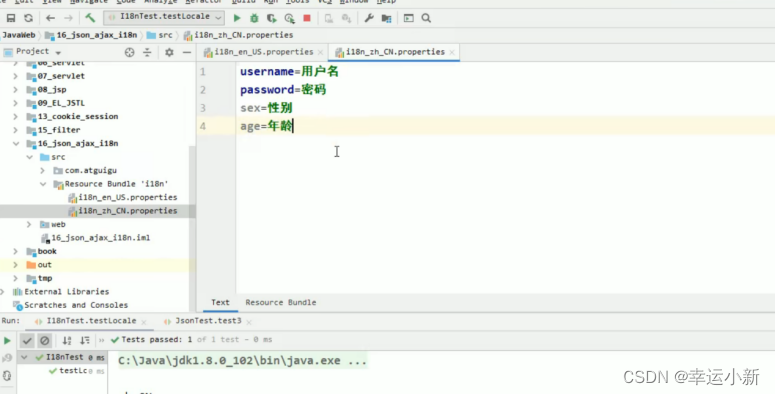
Task: Navigate back with the left arrow
Action: [50, 18]
